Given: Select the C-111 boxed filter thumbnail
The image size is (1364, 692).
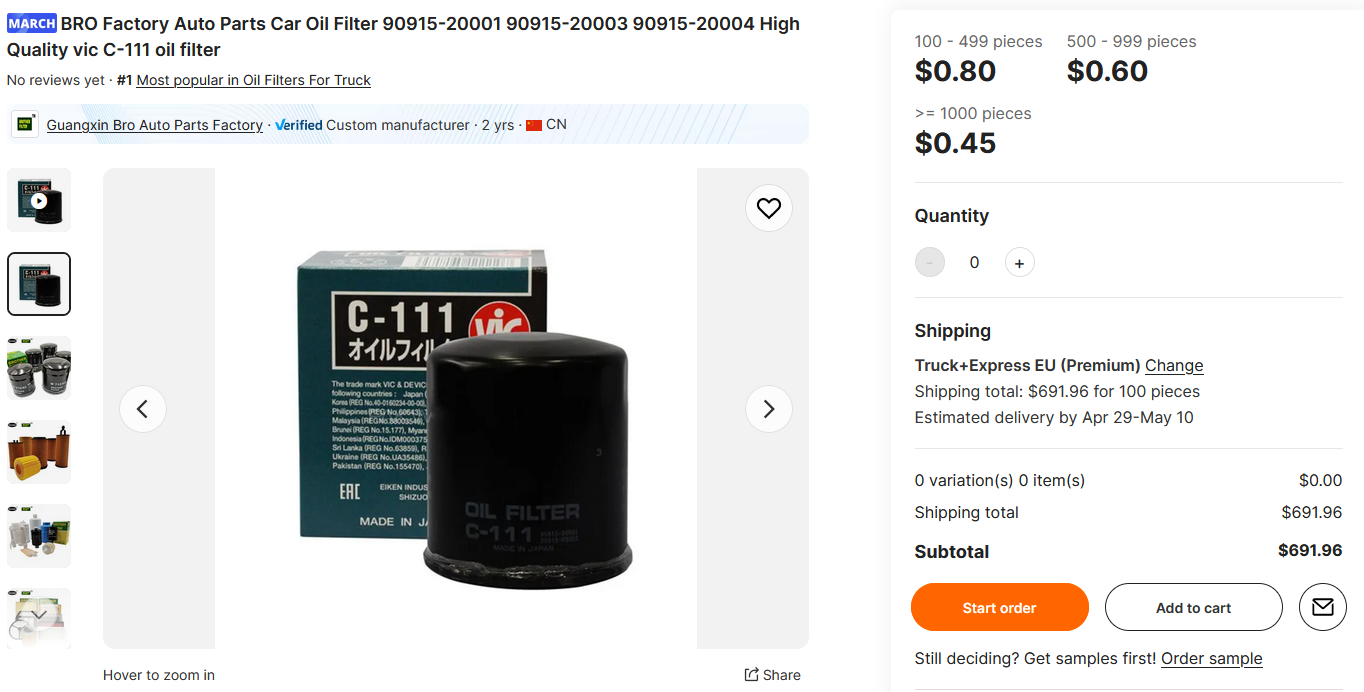Looking at the screenshot, I should tap(39, 284).
